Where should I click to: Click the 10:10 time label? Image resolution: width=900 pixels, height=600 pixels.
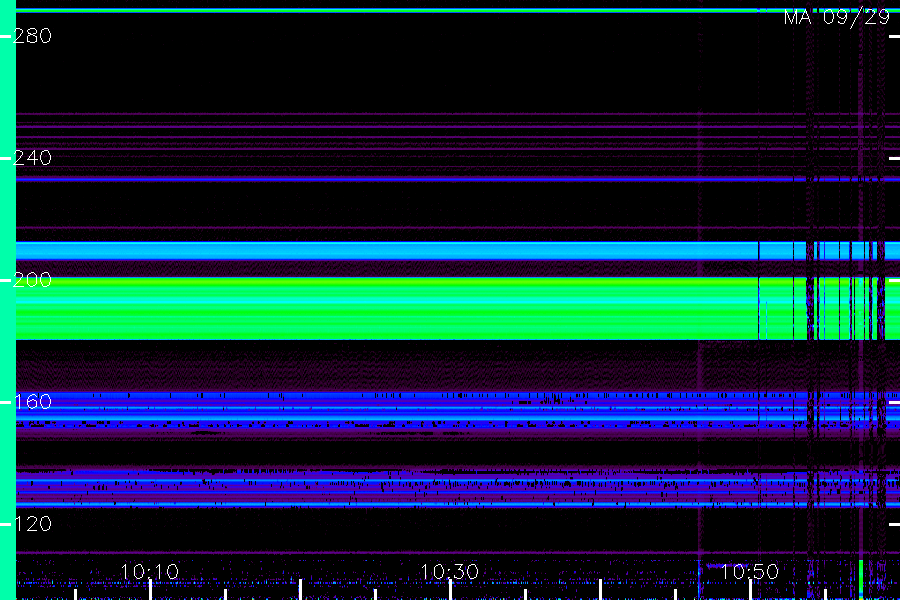(x=150, y=572)
